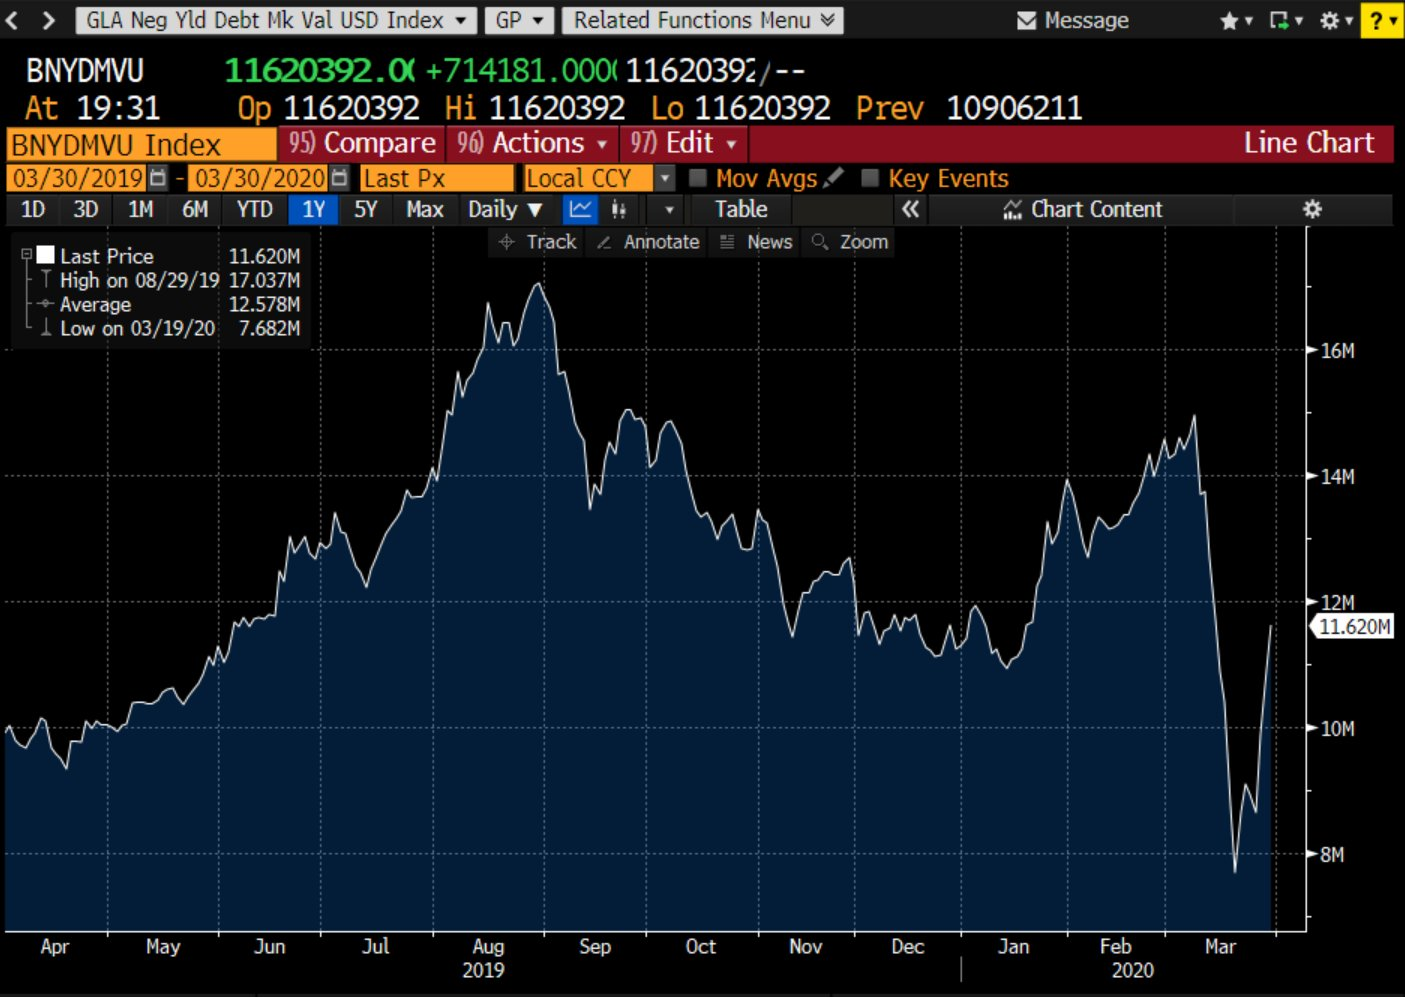This screenshot has width=1405, height=997.
Task: Open the 96) Actions dropdown
Action: point(532,143)
